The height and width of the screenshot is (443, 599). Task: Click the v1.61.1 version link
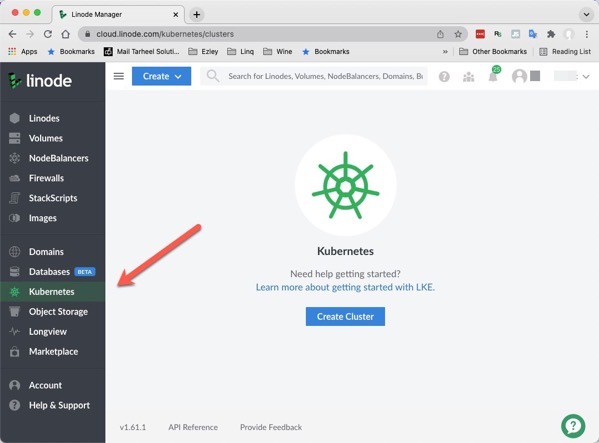133,427
